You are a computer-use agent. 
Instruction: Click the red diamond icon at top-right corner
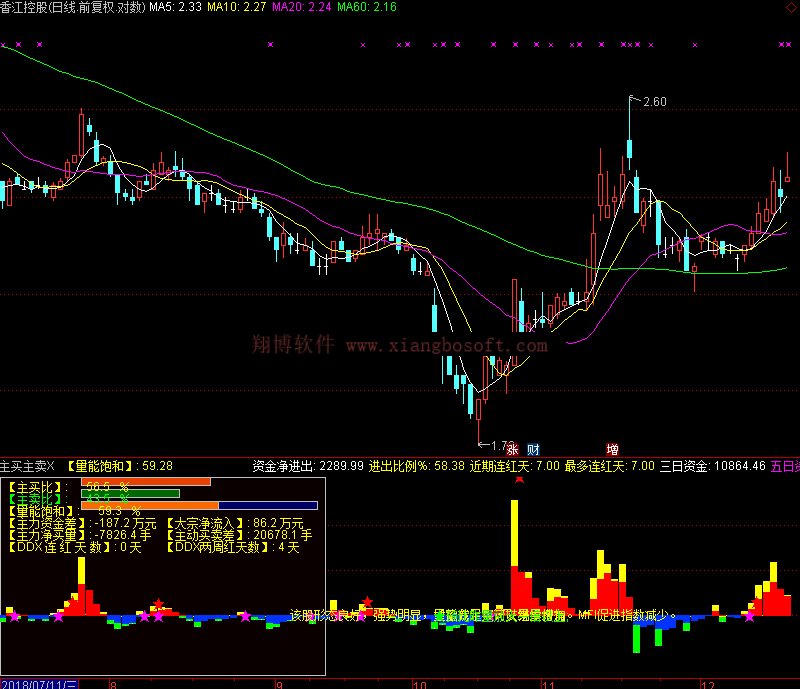(792, 7)
